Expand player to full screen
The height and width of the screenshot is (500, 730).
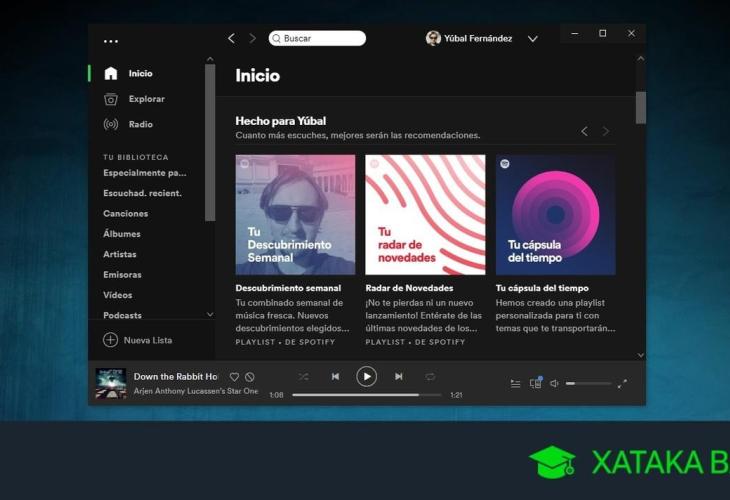(622, 383)
